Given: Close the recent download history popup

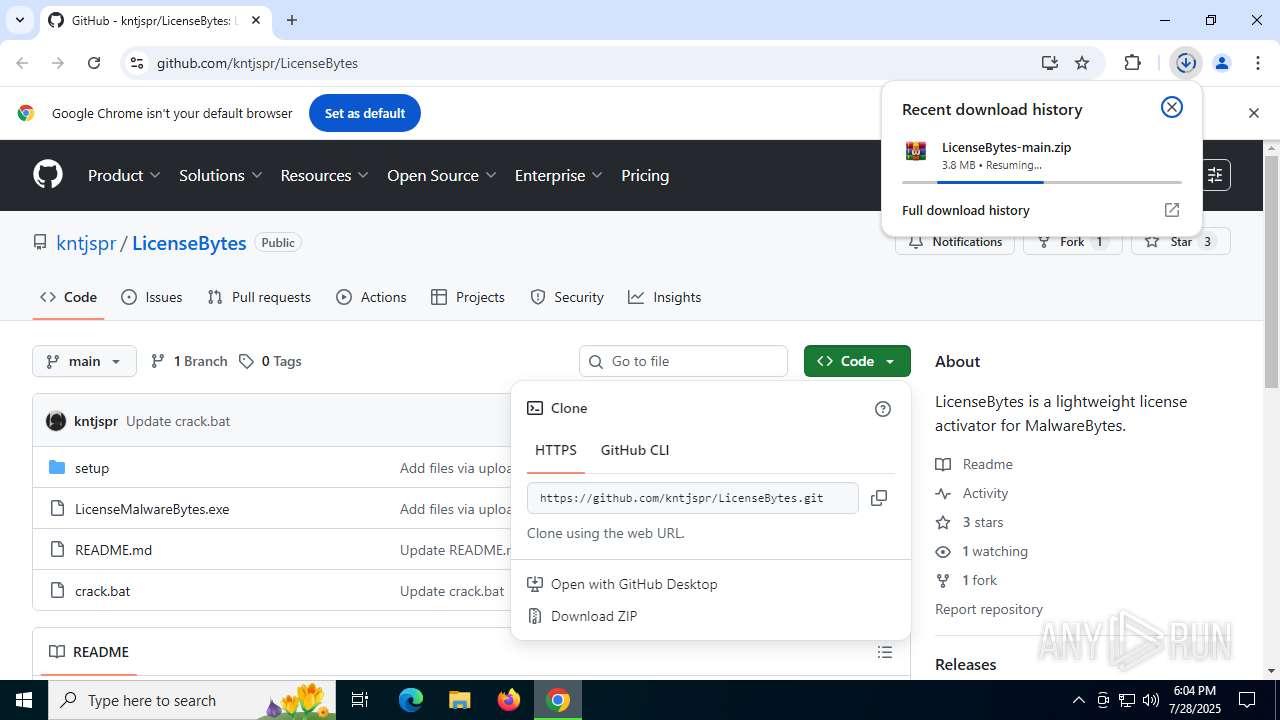Looking at the screenshot, I should (1172, 107).
